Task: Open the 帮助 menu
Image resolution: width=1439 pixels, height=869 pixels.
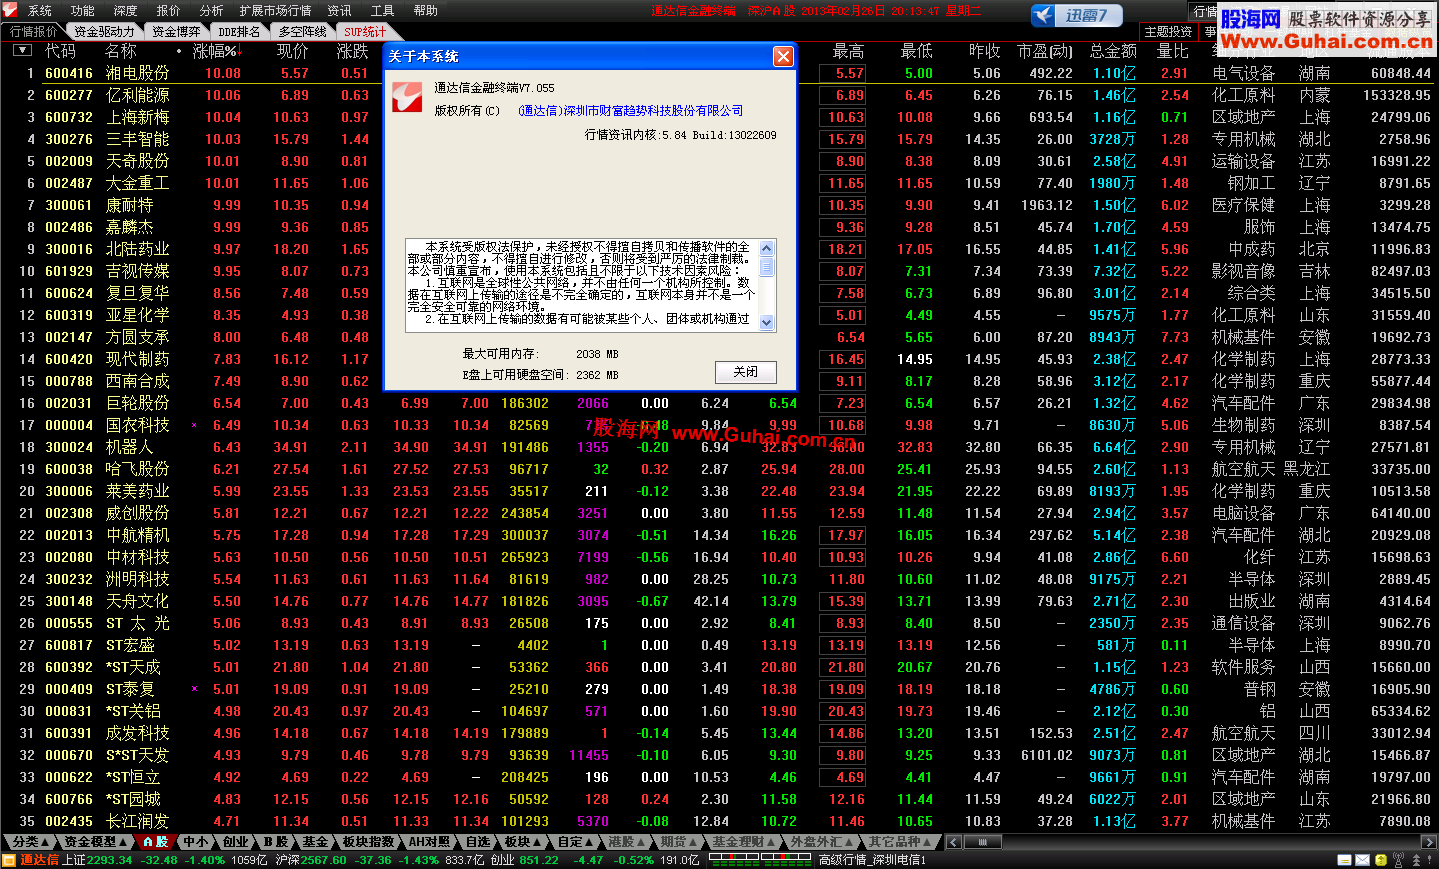Action: click(426, 11)
